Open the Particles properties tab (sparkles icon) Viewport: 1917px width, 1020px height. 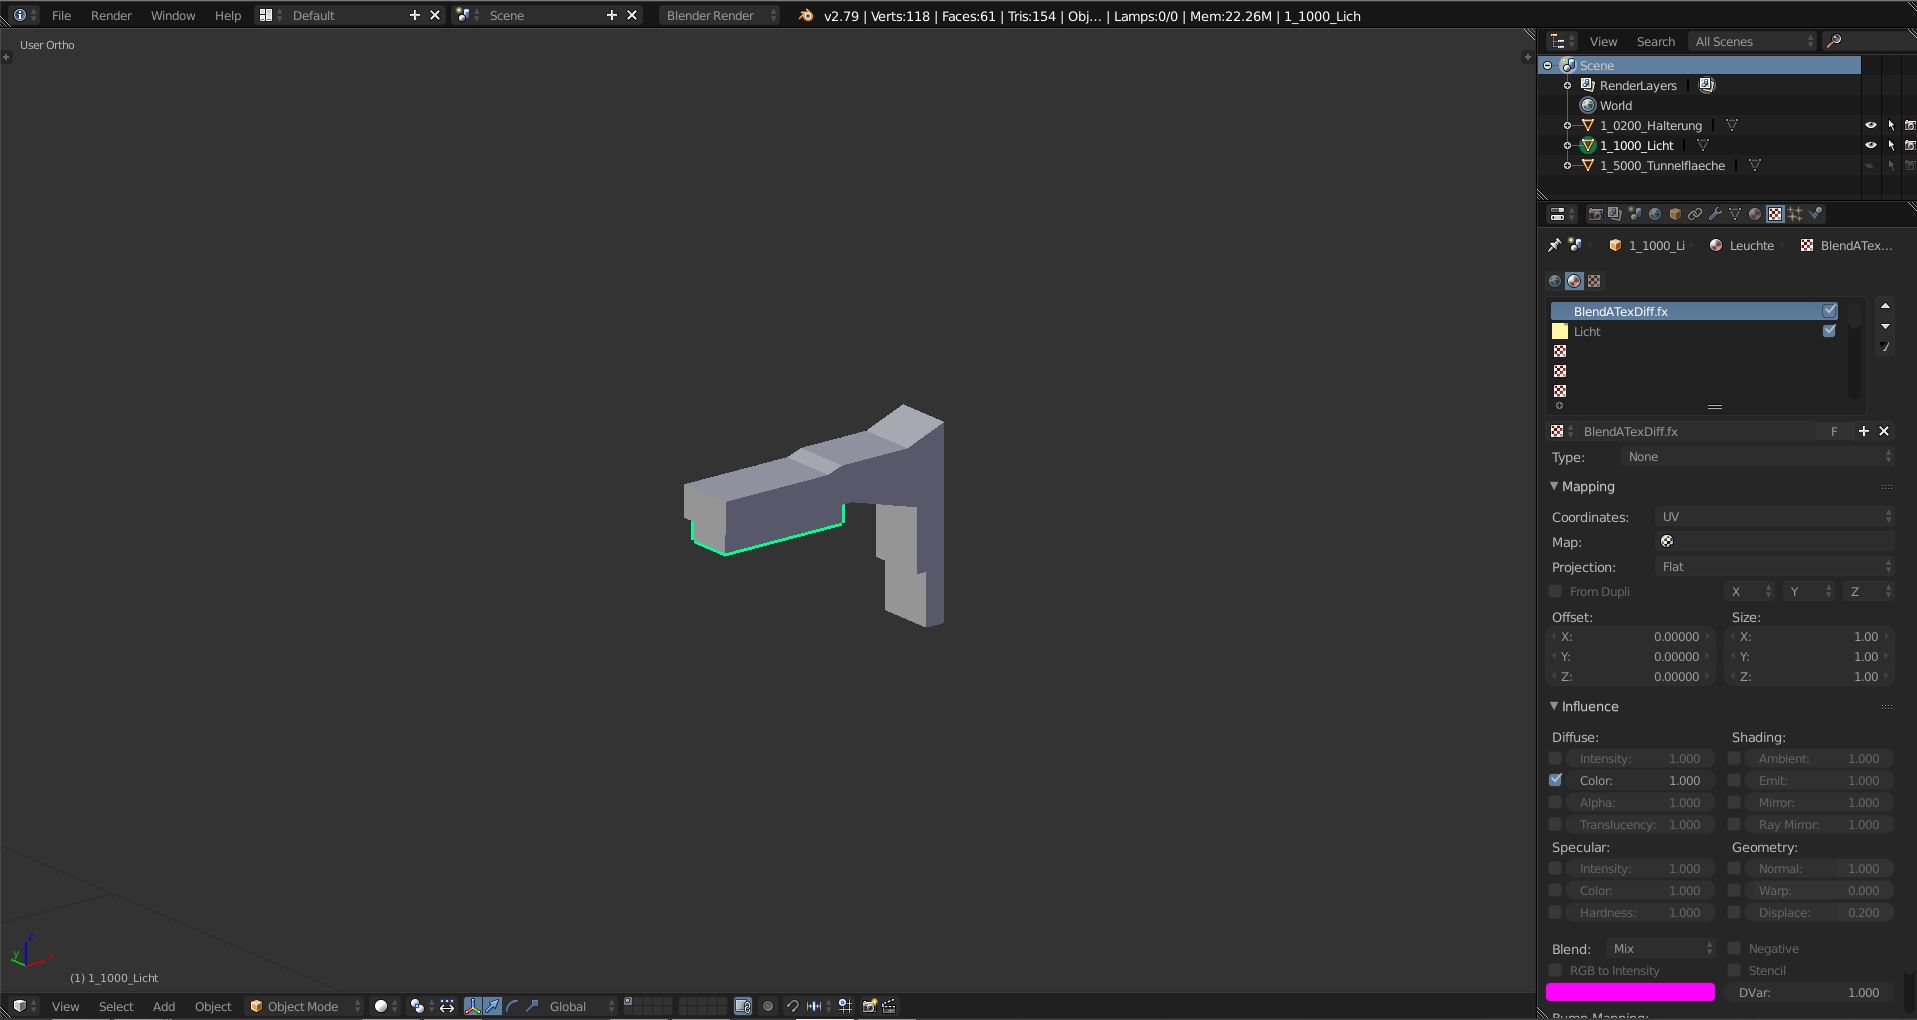(1795, 214)
